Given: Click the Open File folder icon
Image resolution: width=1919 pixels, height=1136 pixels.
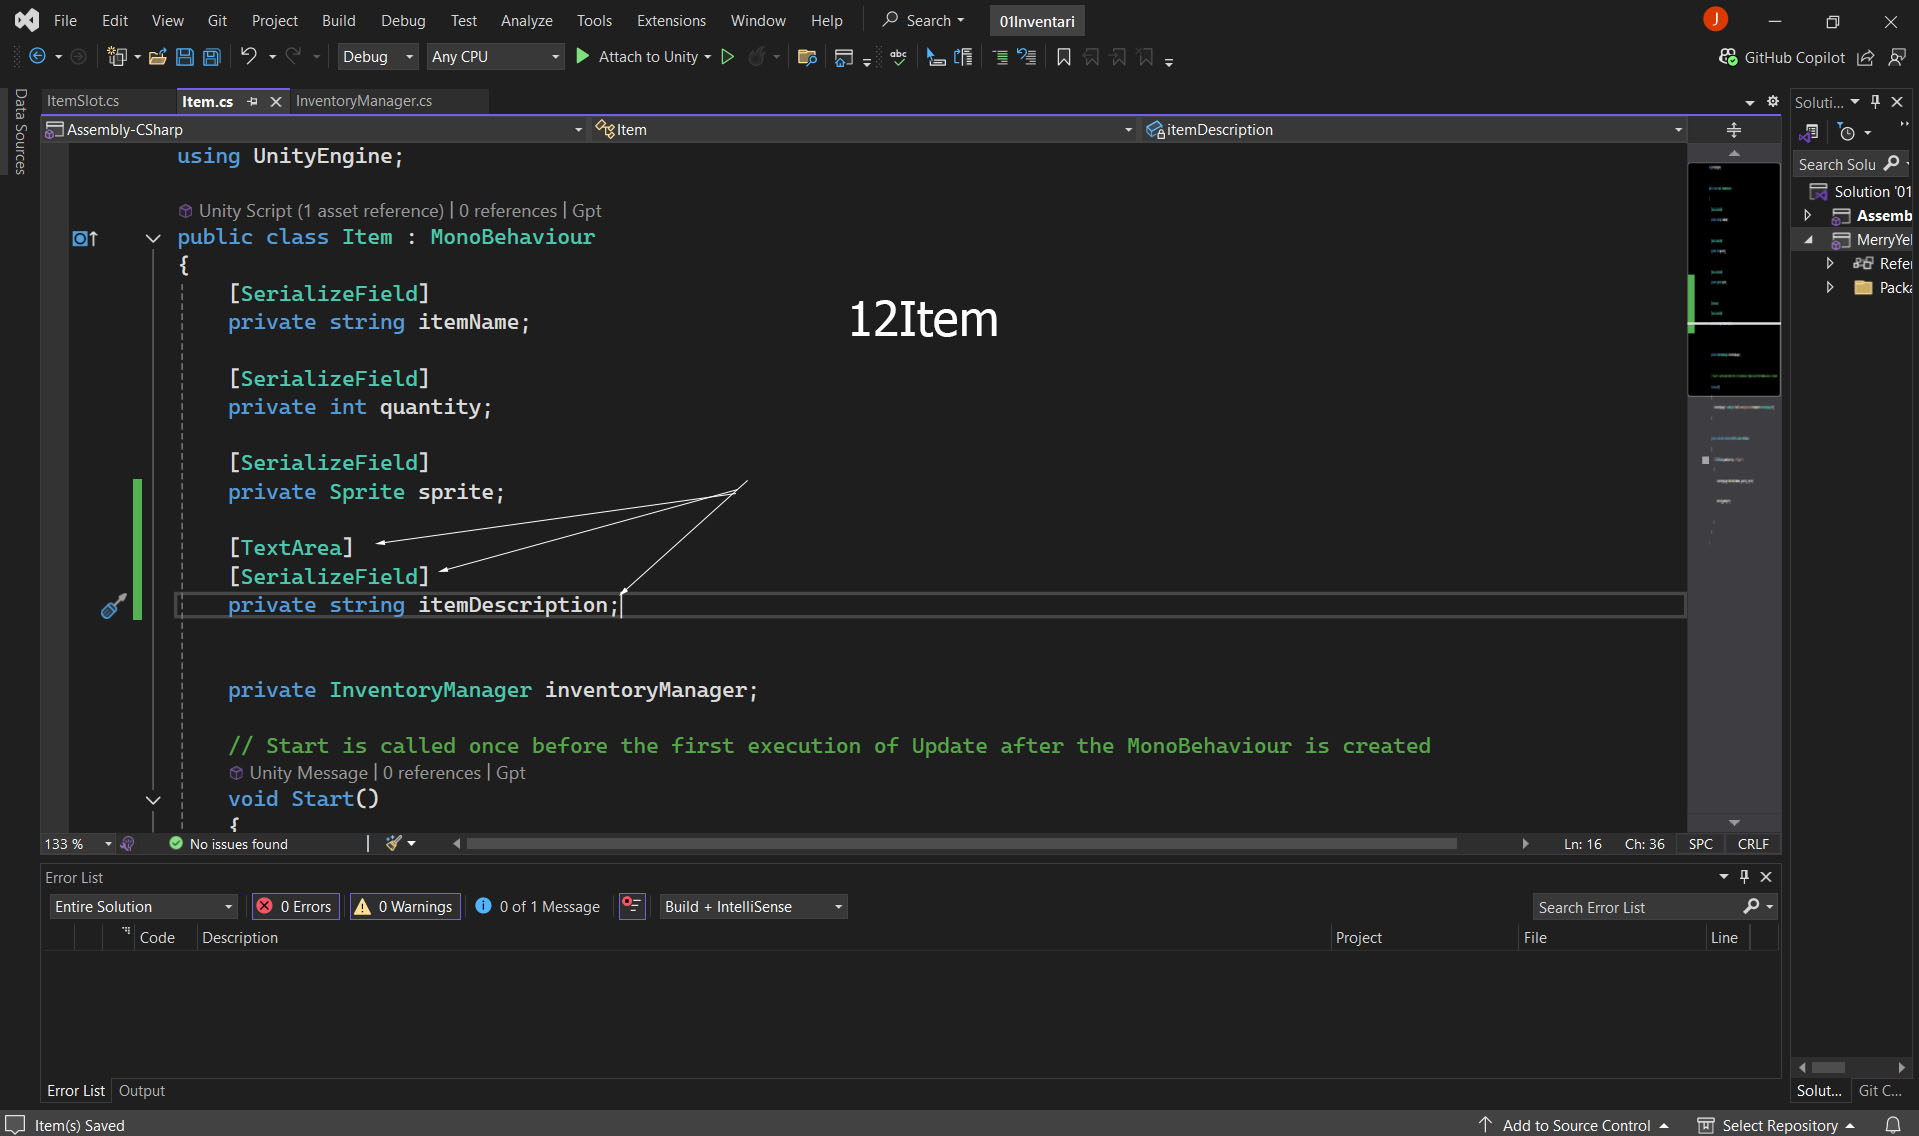Looking at the screenshot, I should pyautogui.click(x=157, y=57).
